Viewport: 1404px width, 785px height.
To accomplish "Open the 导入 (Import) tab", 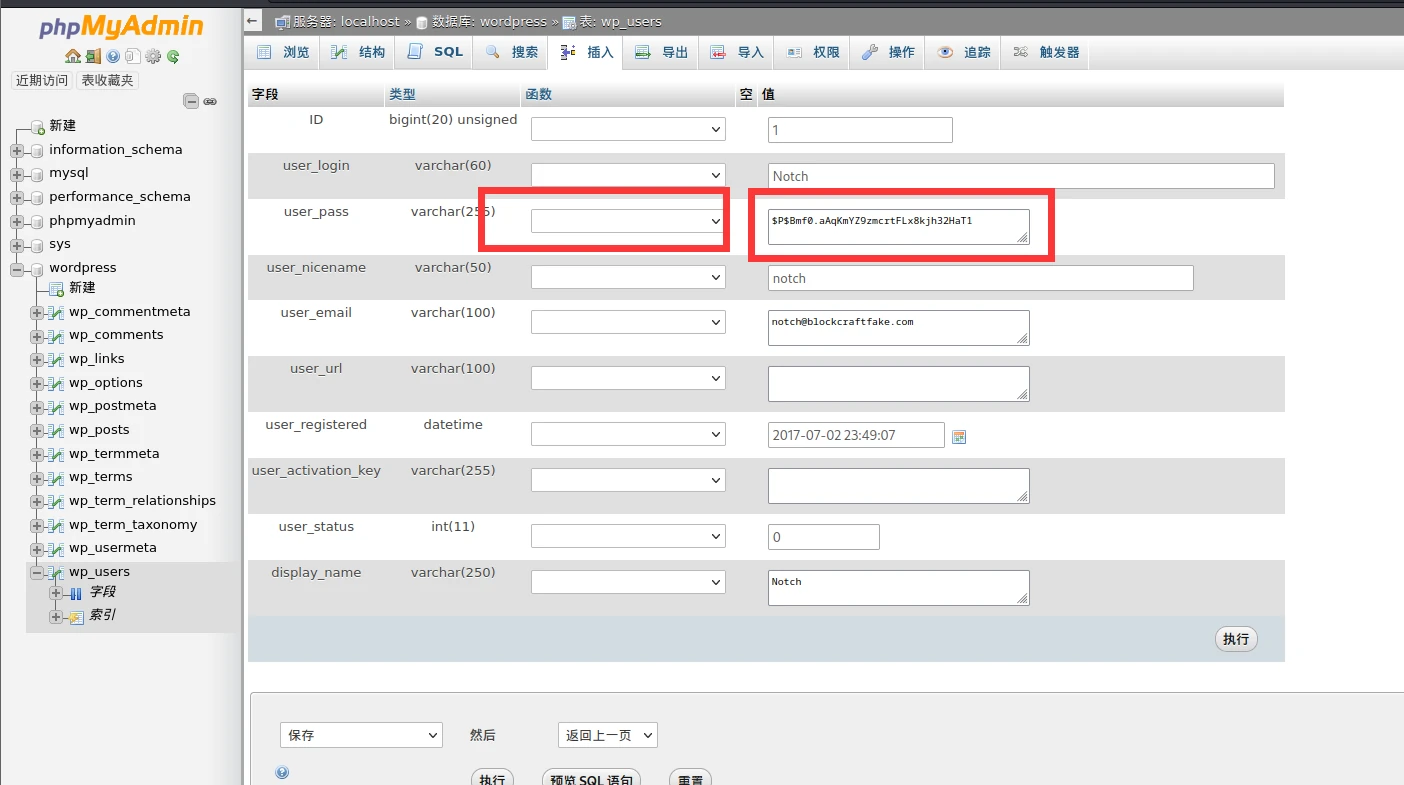I will pyautogui.click(x=737, y=52).
